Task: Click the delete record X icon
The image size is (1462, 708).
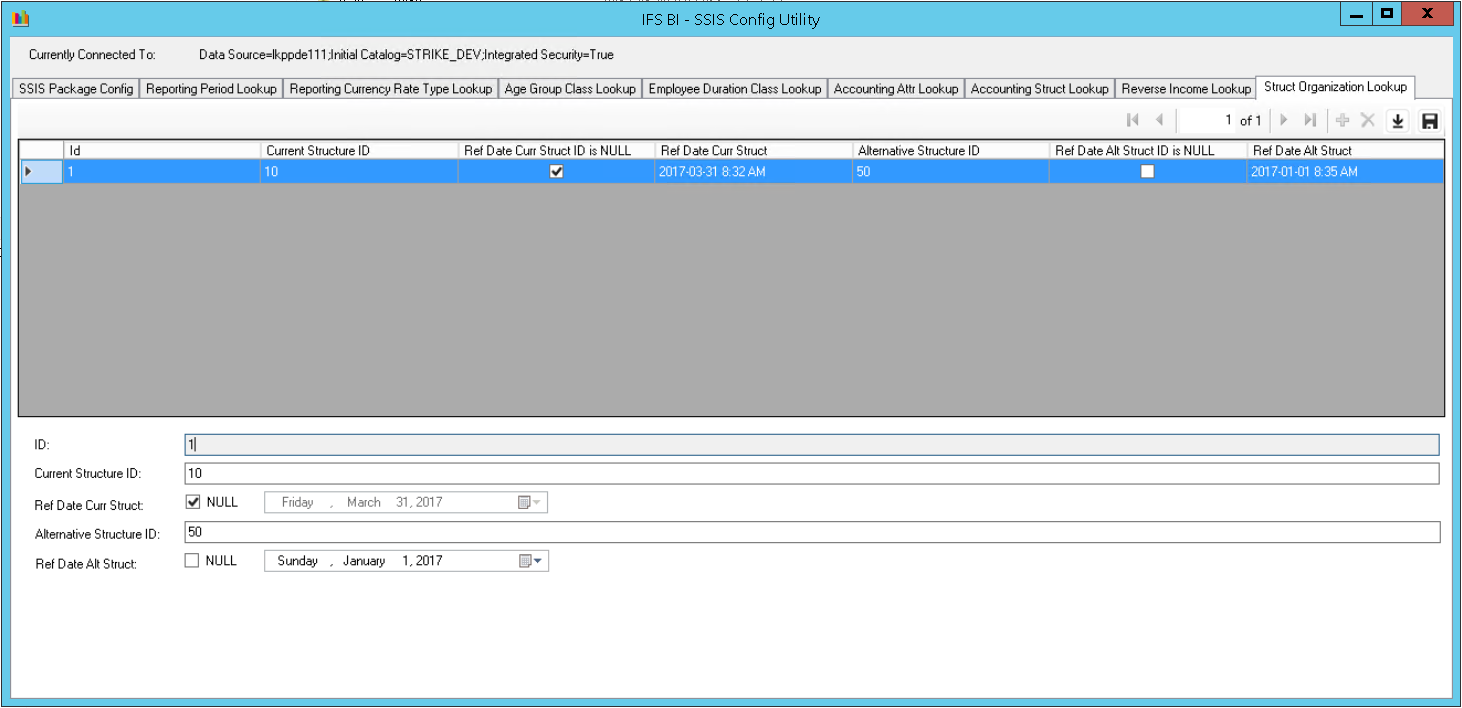Action: [x=1368, y=121]
